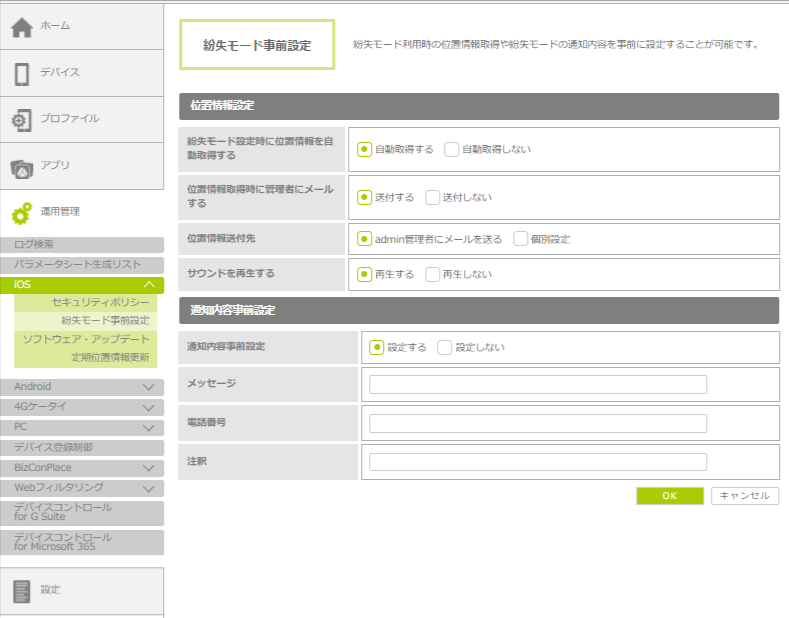The width and height of the screenshot is (789, 618).
Task: Open the Settings document icon
Action: click(22, 591)
